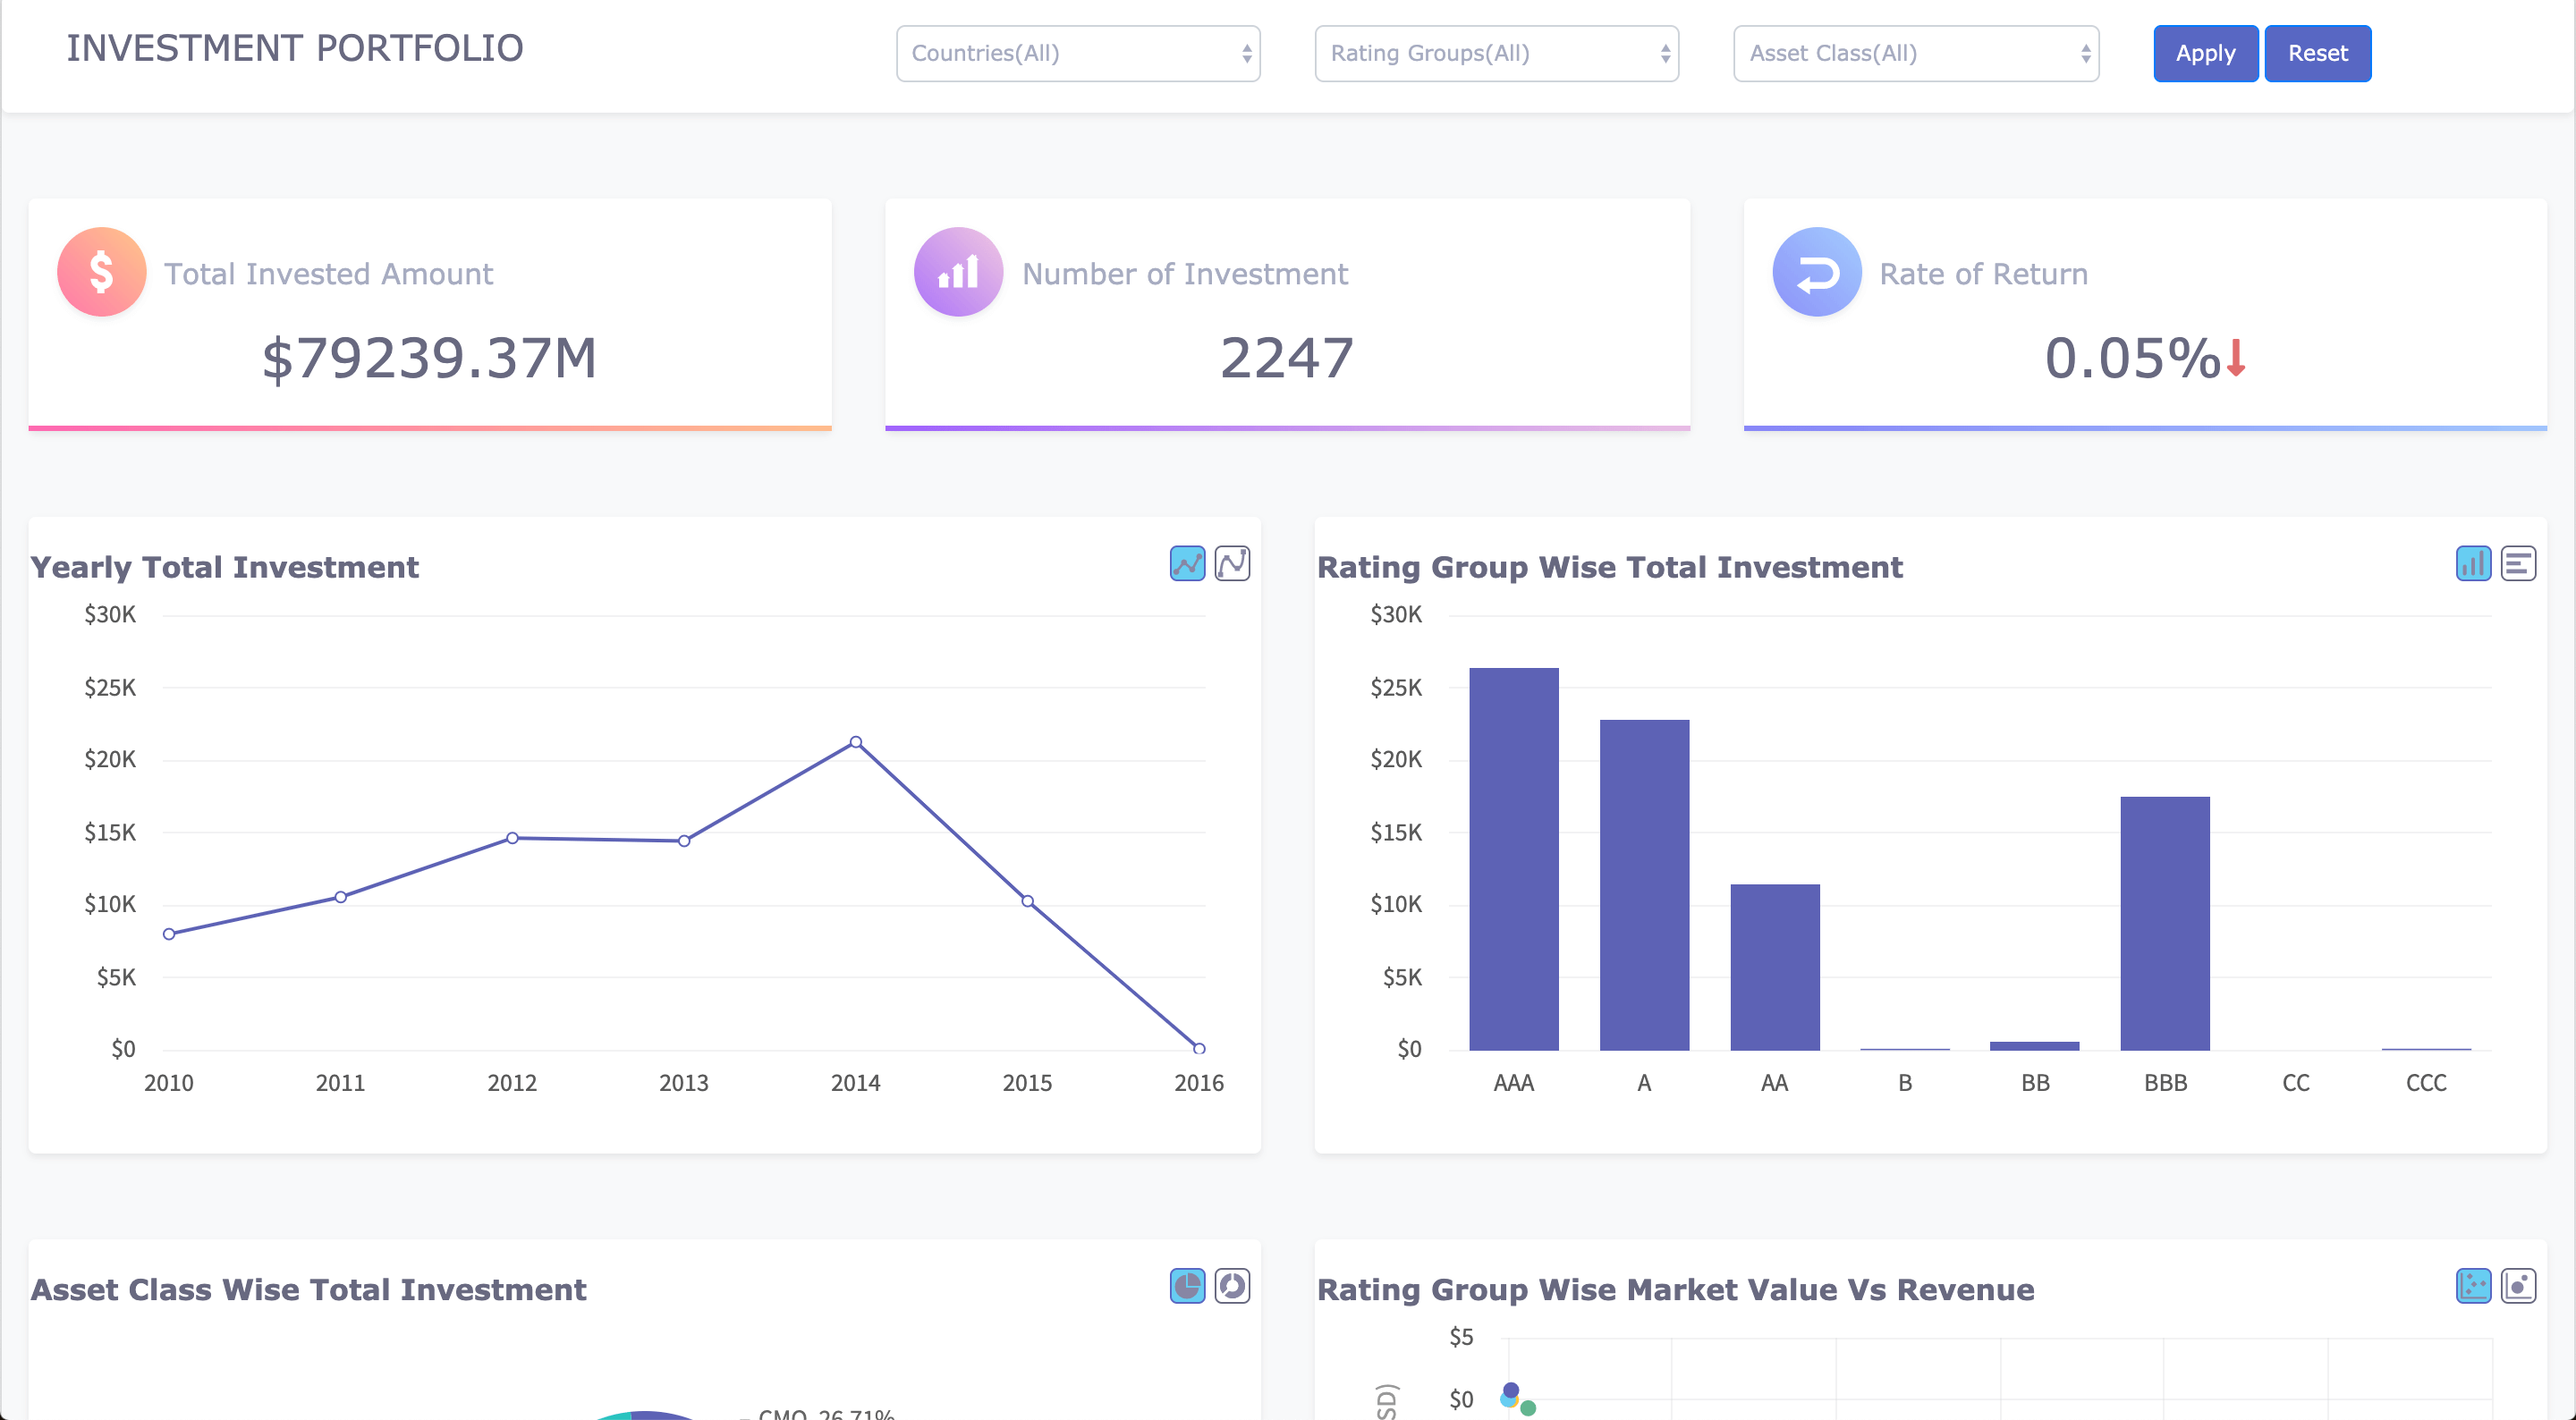Switch Rating Group chart to table view
Image resolution: width=2576 pixels, height=1420 pixels.
[2518, 563]
